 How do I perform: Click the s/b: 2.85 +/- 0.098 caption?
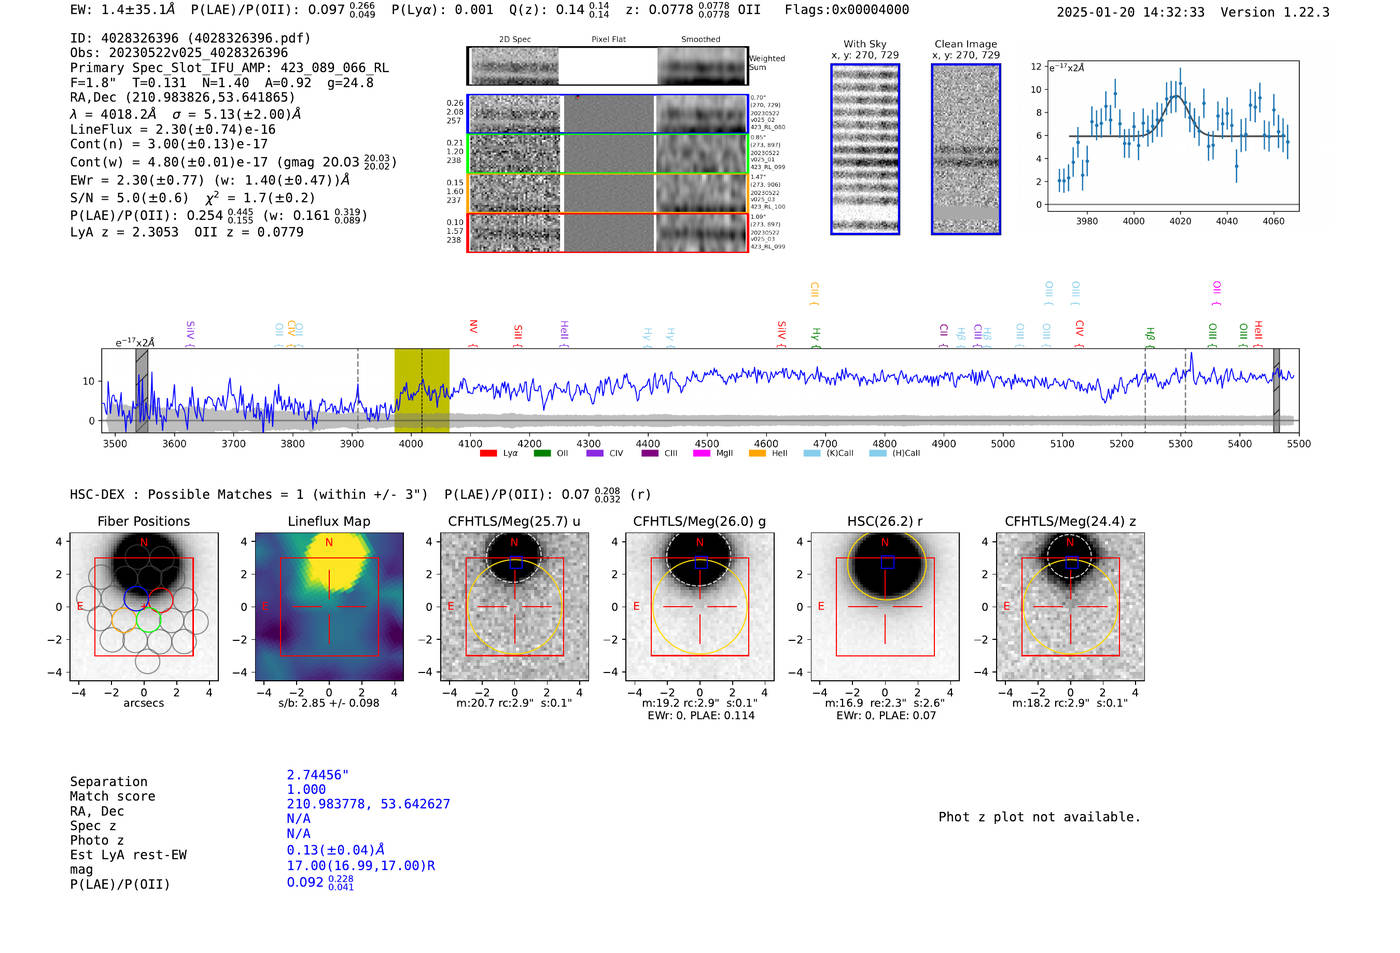329,703
